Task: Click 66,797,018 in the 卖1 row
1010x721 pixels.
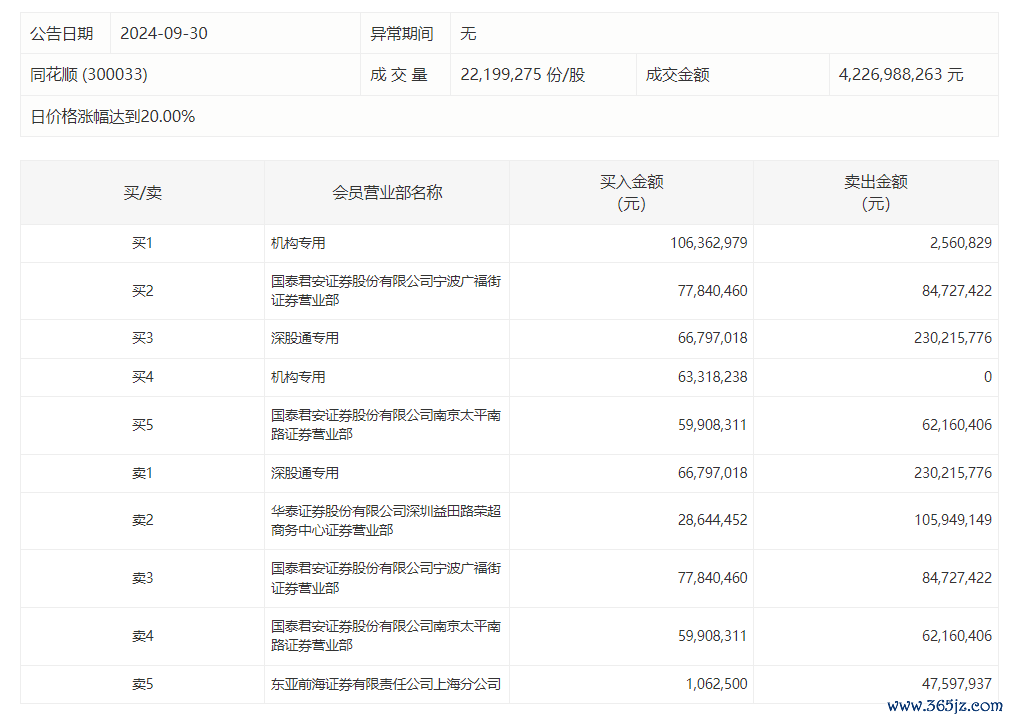Action: (x=712, y=473)
